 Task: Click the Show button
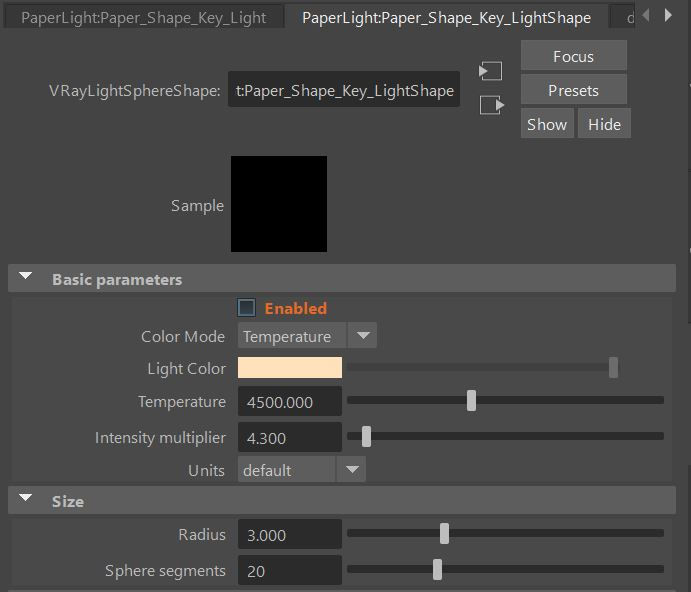point(547,124)
